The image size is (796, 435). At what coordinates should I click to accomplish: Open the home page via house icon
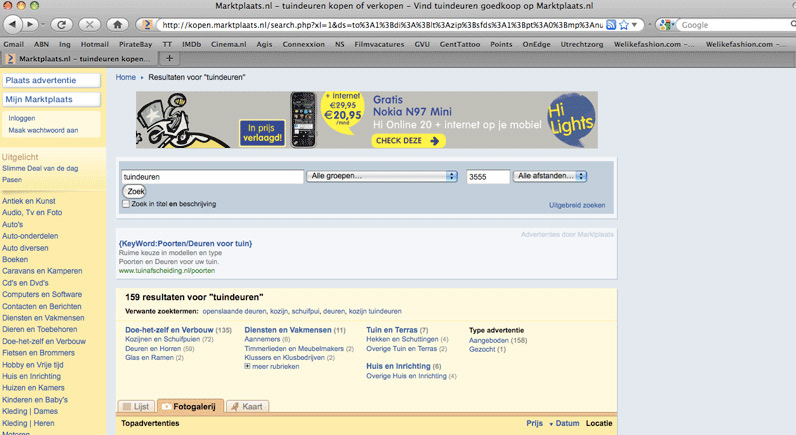[x=117, y=24]
